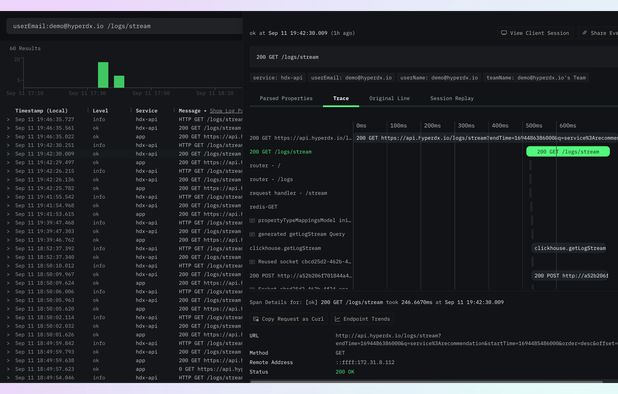This screenshot has height=394, width=618.
Task: Click timestamp Sep 11 18:50:06.006
Action: click(x=44, y=292)
